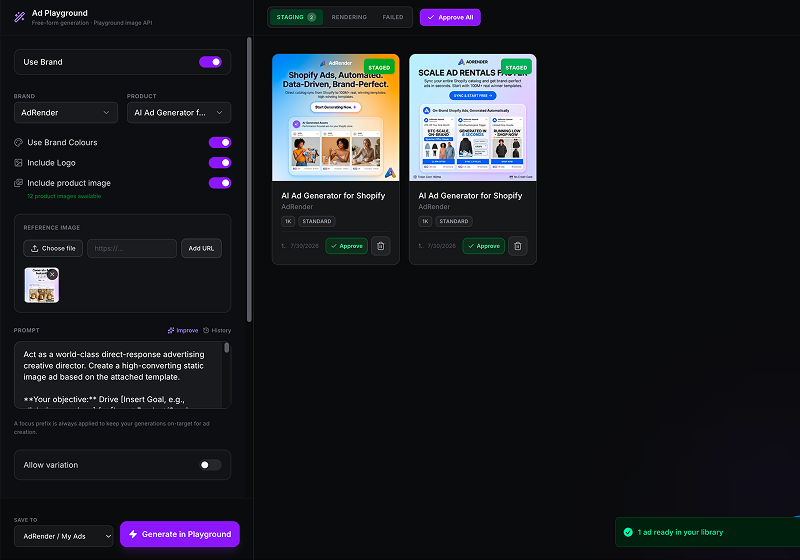Click the left panel vertical scrollbar

249,179
